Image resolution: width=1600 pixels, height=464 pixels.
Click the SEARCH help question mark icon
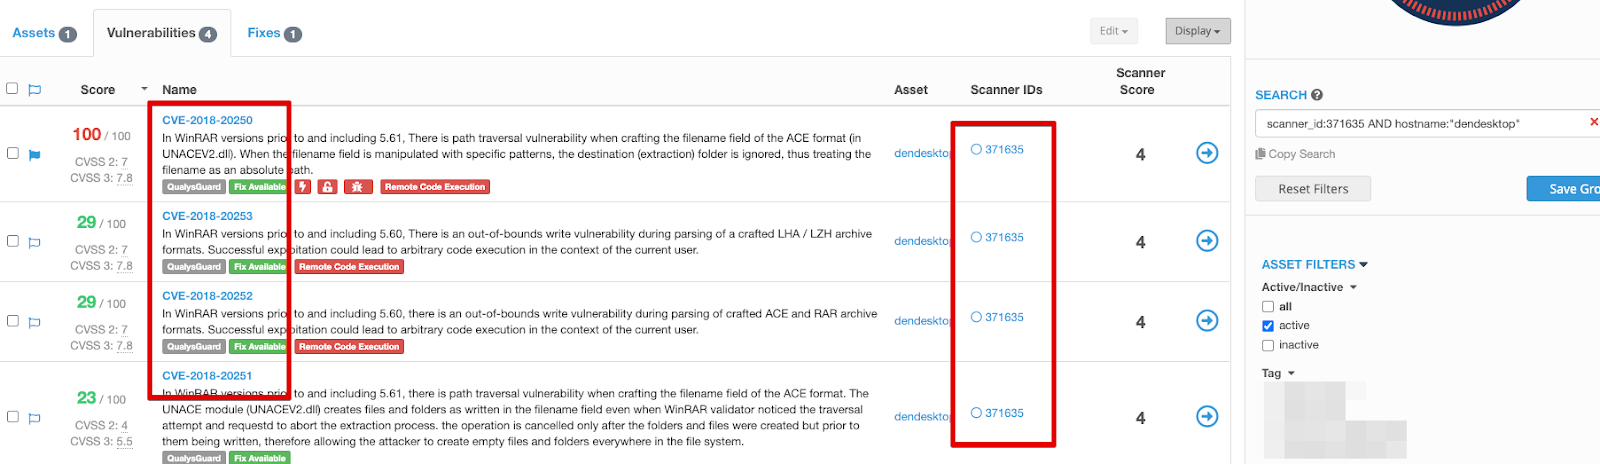pyautogui.click(x=1317, y=95)
